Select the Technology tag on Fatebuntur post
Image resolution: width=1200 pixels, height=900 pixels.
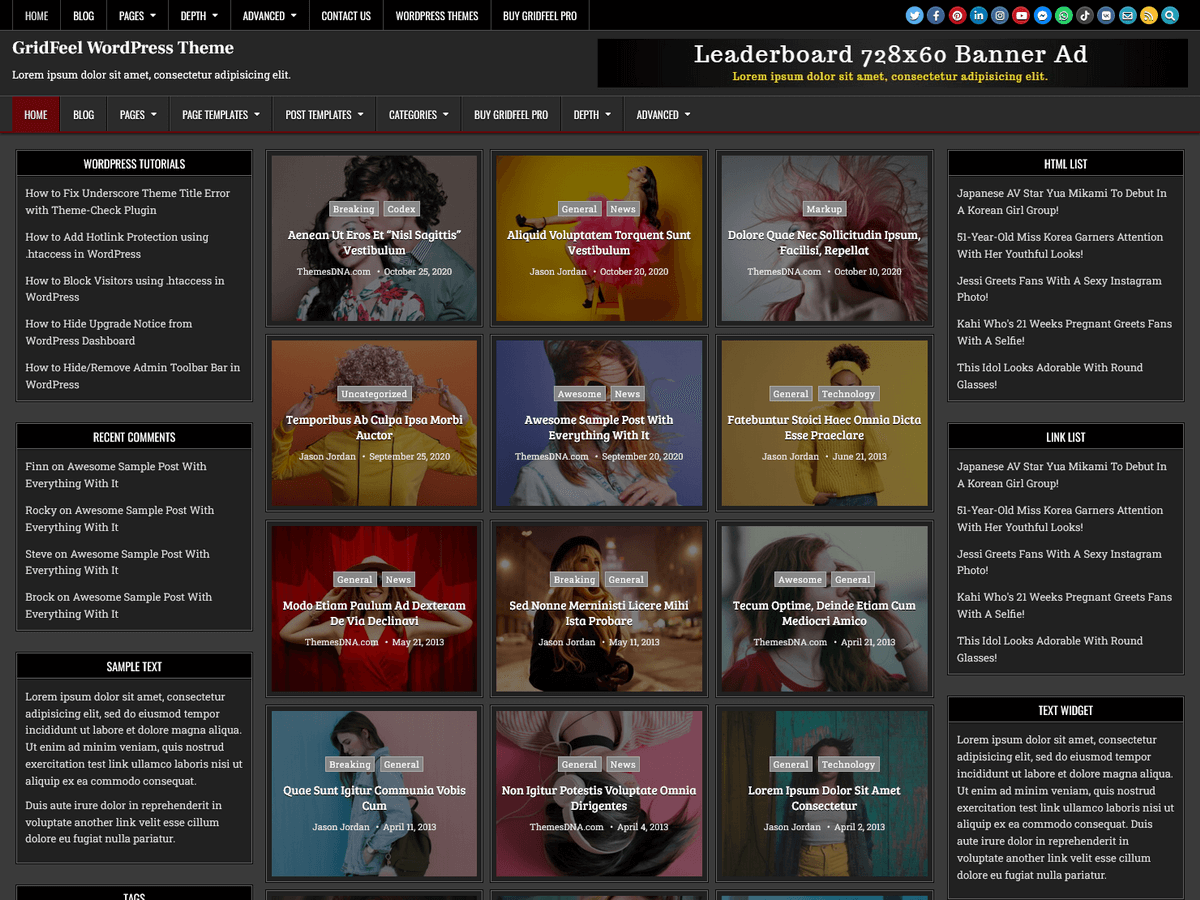click(849, 393)
